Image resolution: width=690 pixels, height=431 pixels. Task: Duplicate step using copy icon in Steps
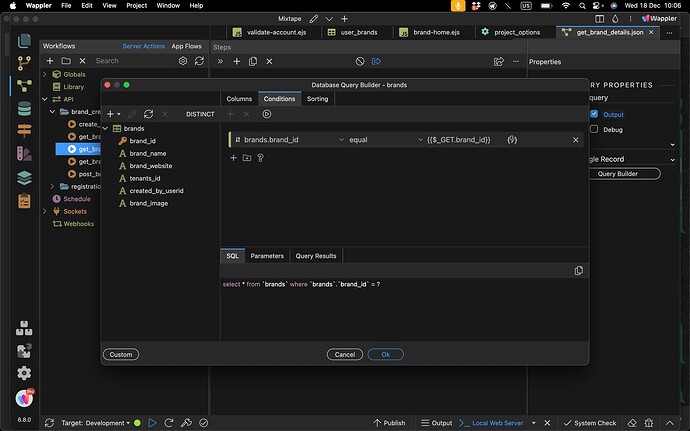pyautogui.click(x=253, y=62)
